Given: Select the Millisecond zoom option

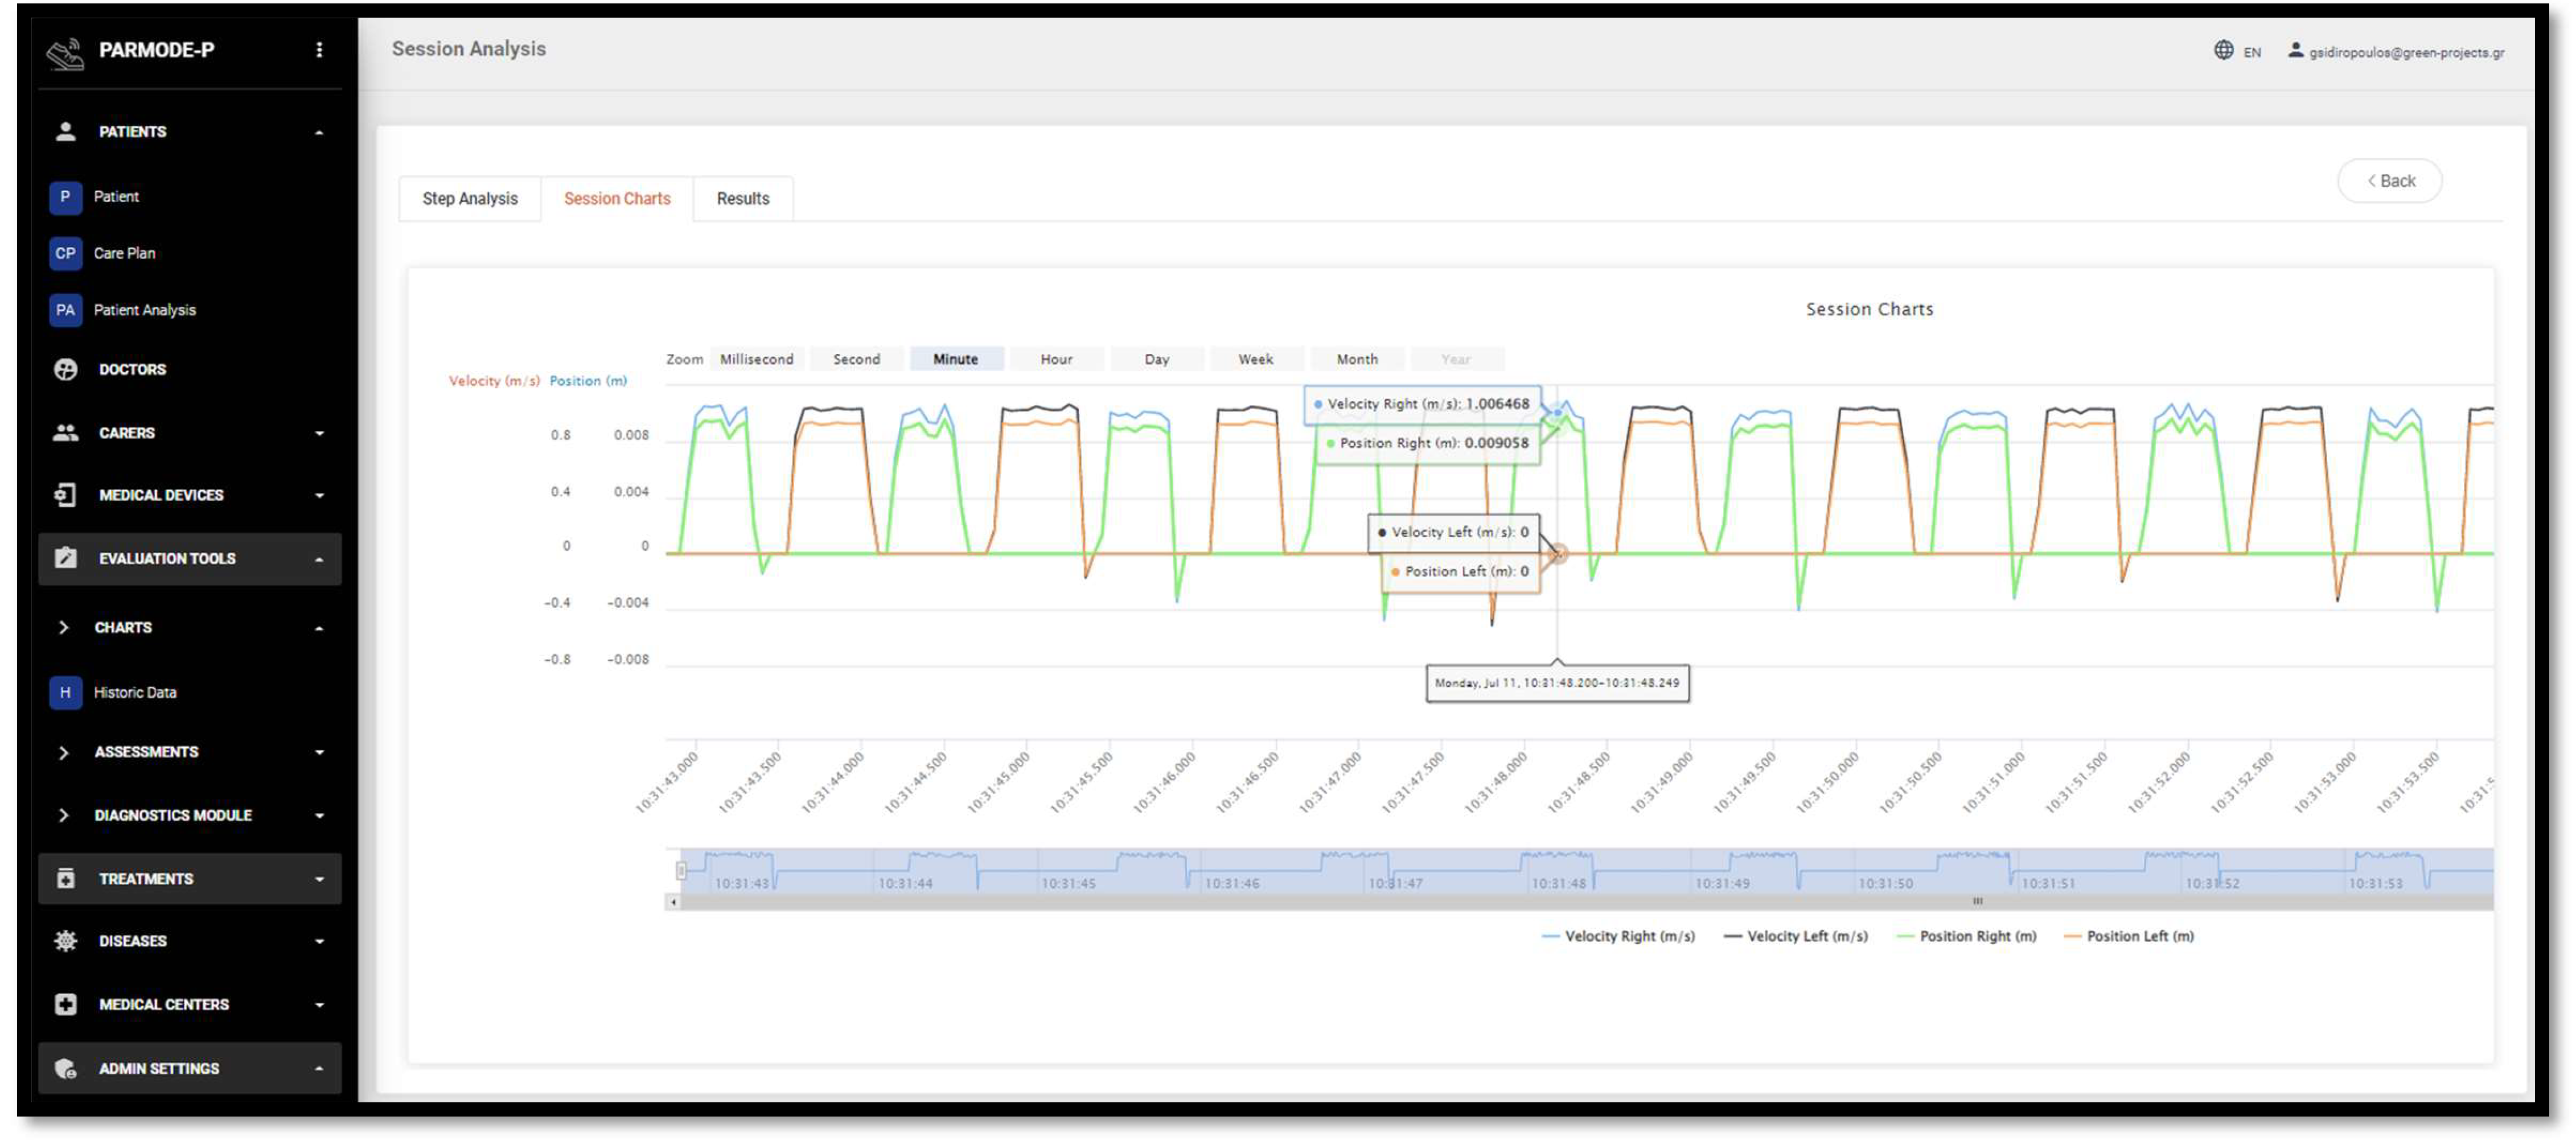Looking at the screenshot, I should click(x=757, y=359).
